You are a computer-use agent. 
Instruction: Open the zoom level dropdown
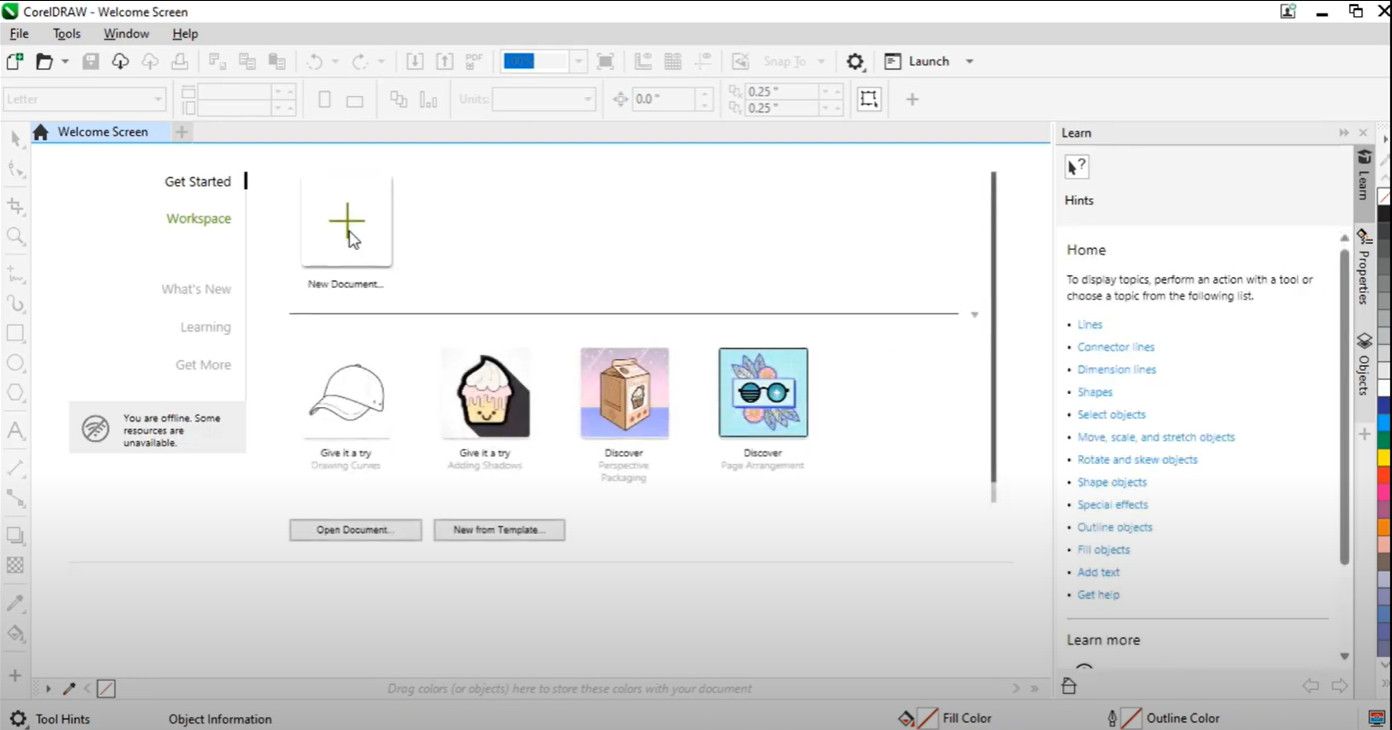point(578,61)
